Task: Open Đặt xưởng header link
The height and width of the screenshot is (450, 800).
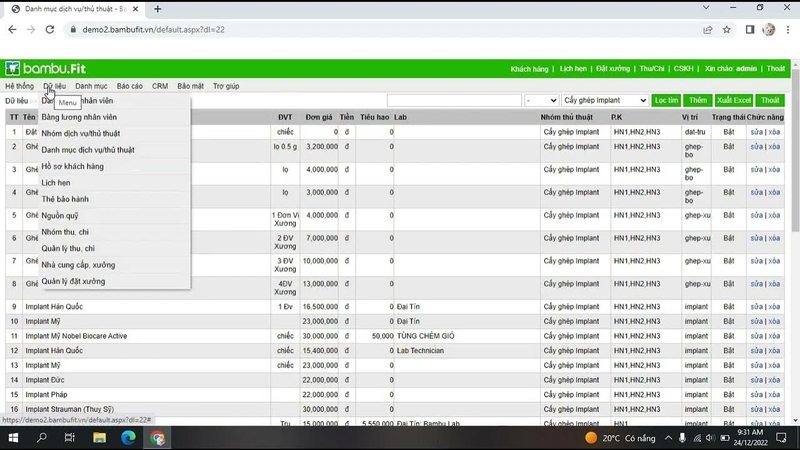Action: (x=613, y=68)
